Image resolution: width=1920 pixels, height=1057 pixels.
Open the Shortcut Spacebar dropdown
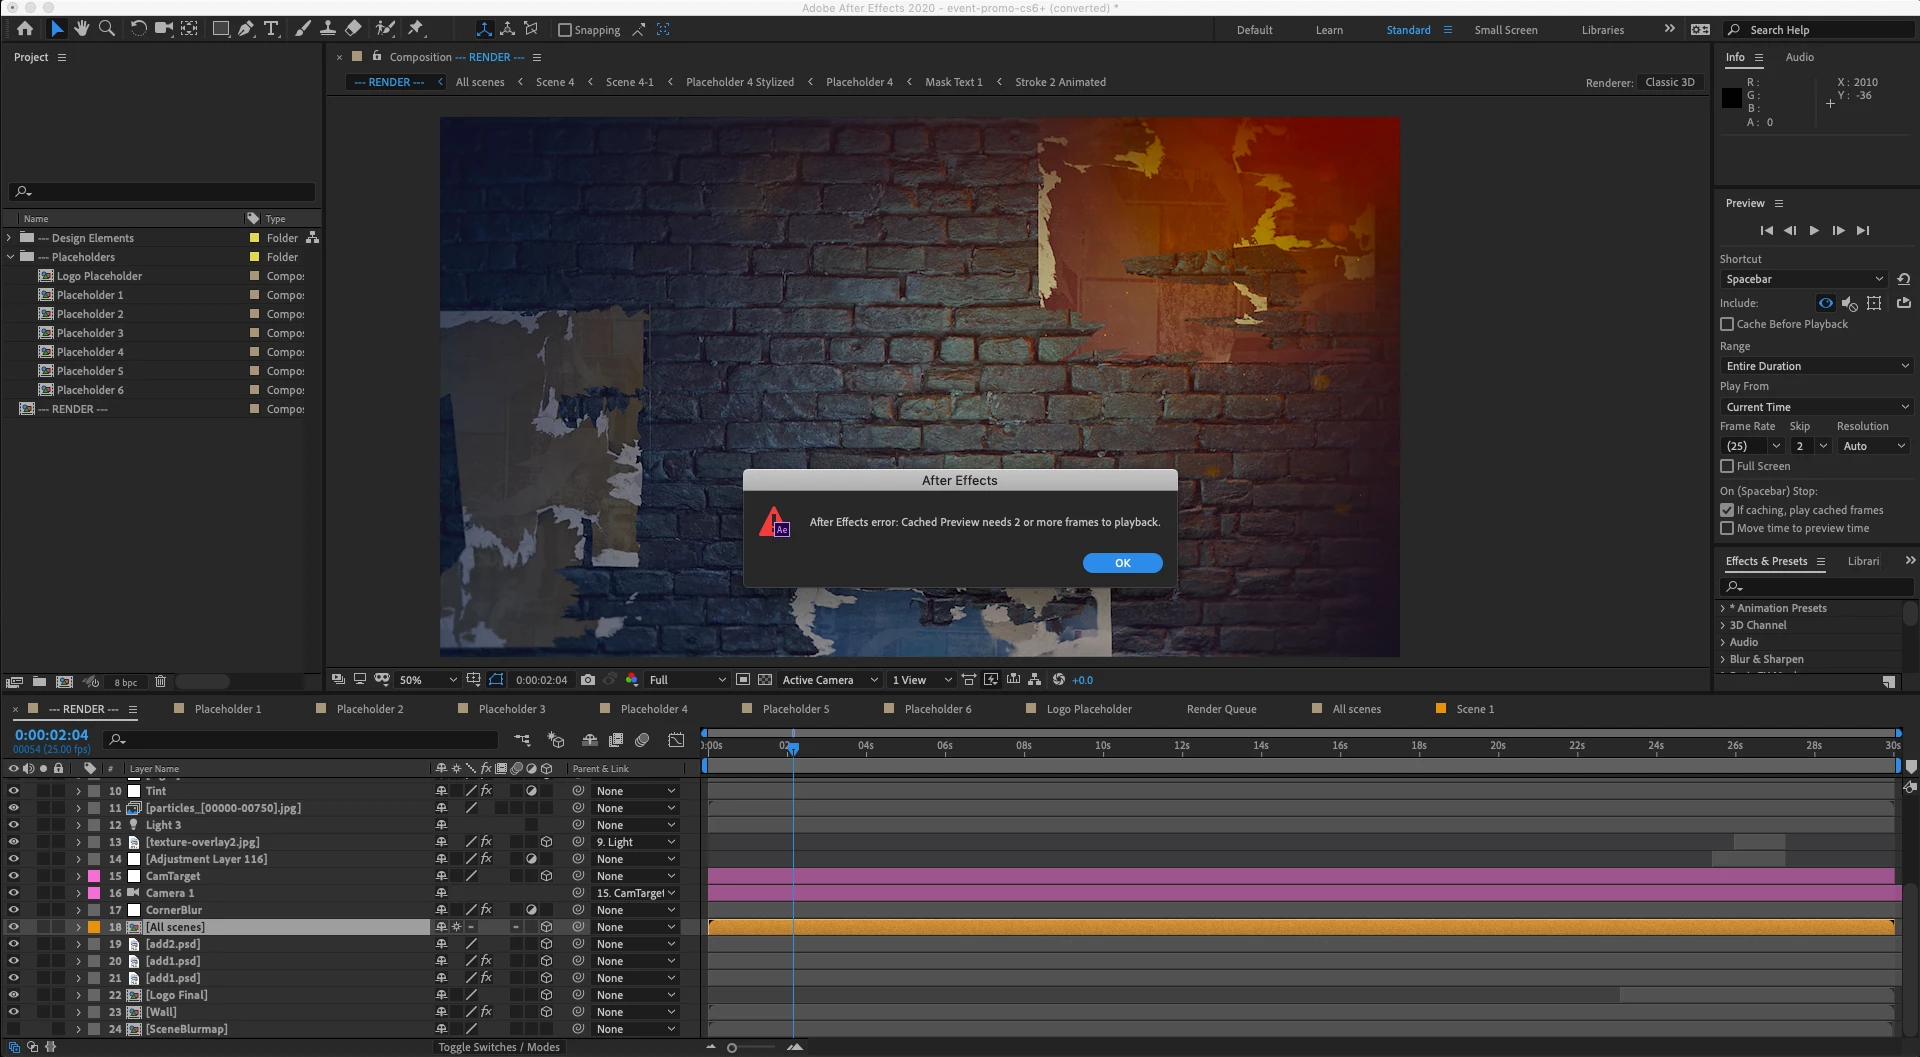click(x=1804, y=279)
